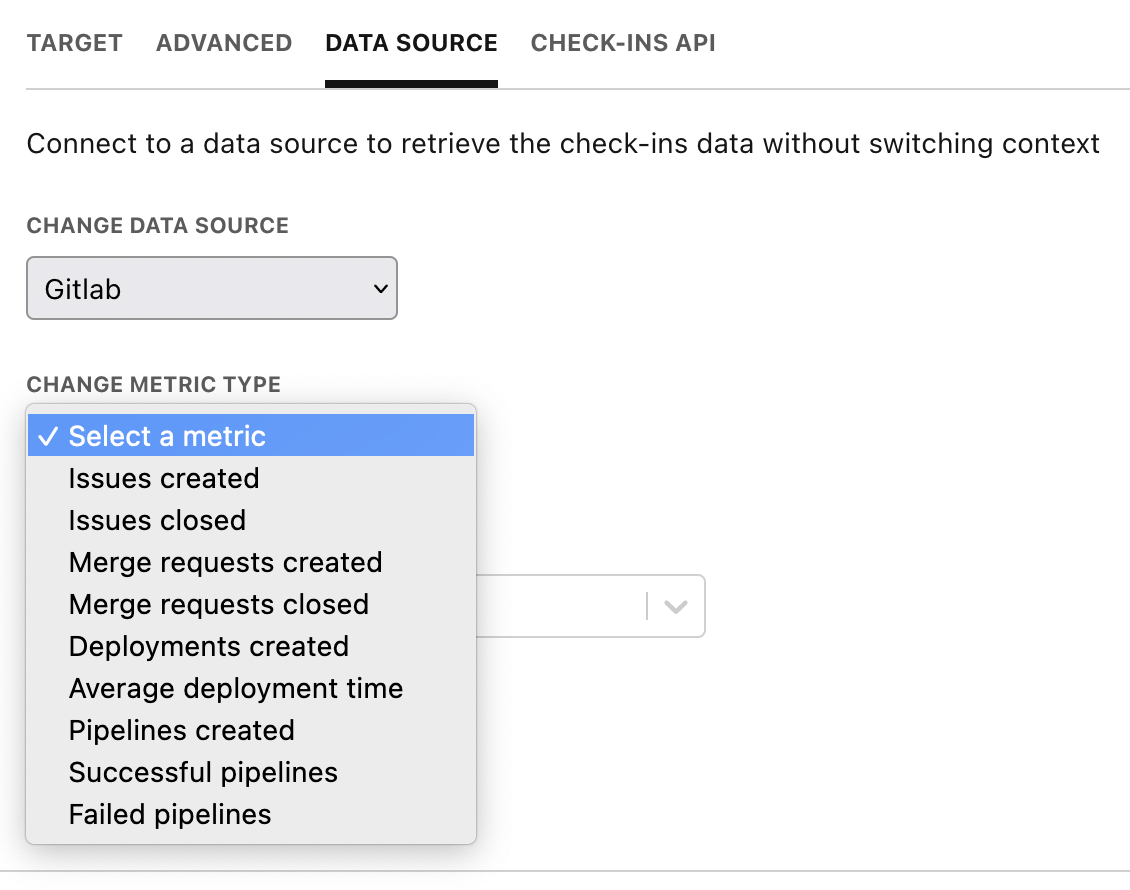Expand the chevron on the partially hidden select

pyautogui.click(x=676, y=606)
